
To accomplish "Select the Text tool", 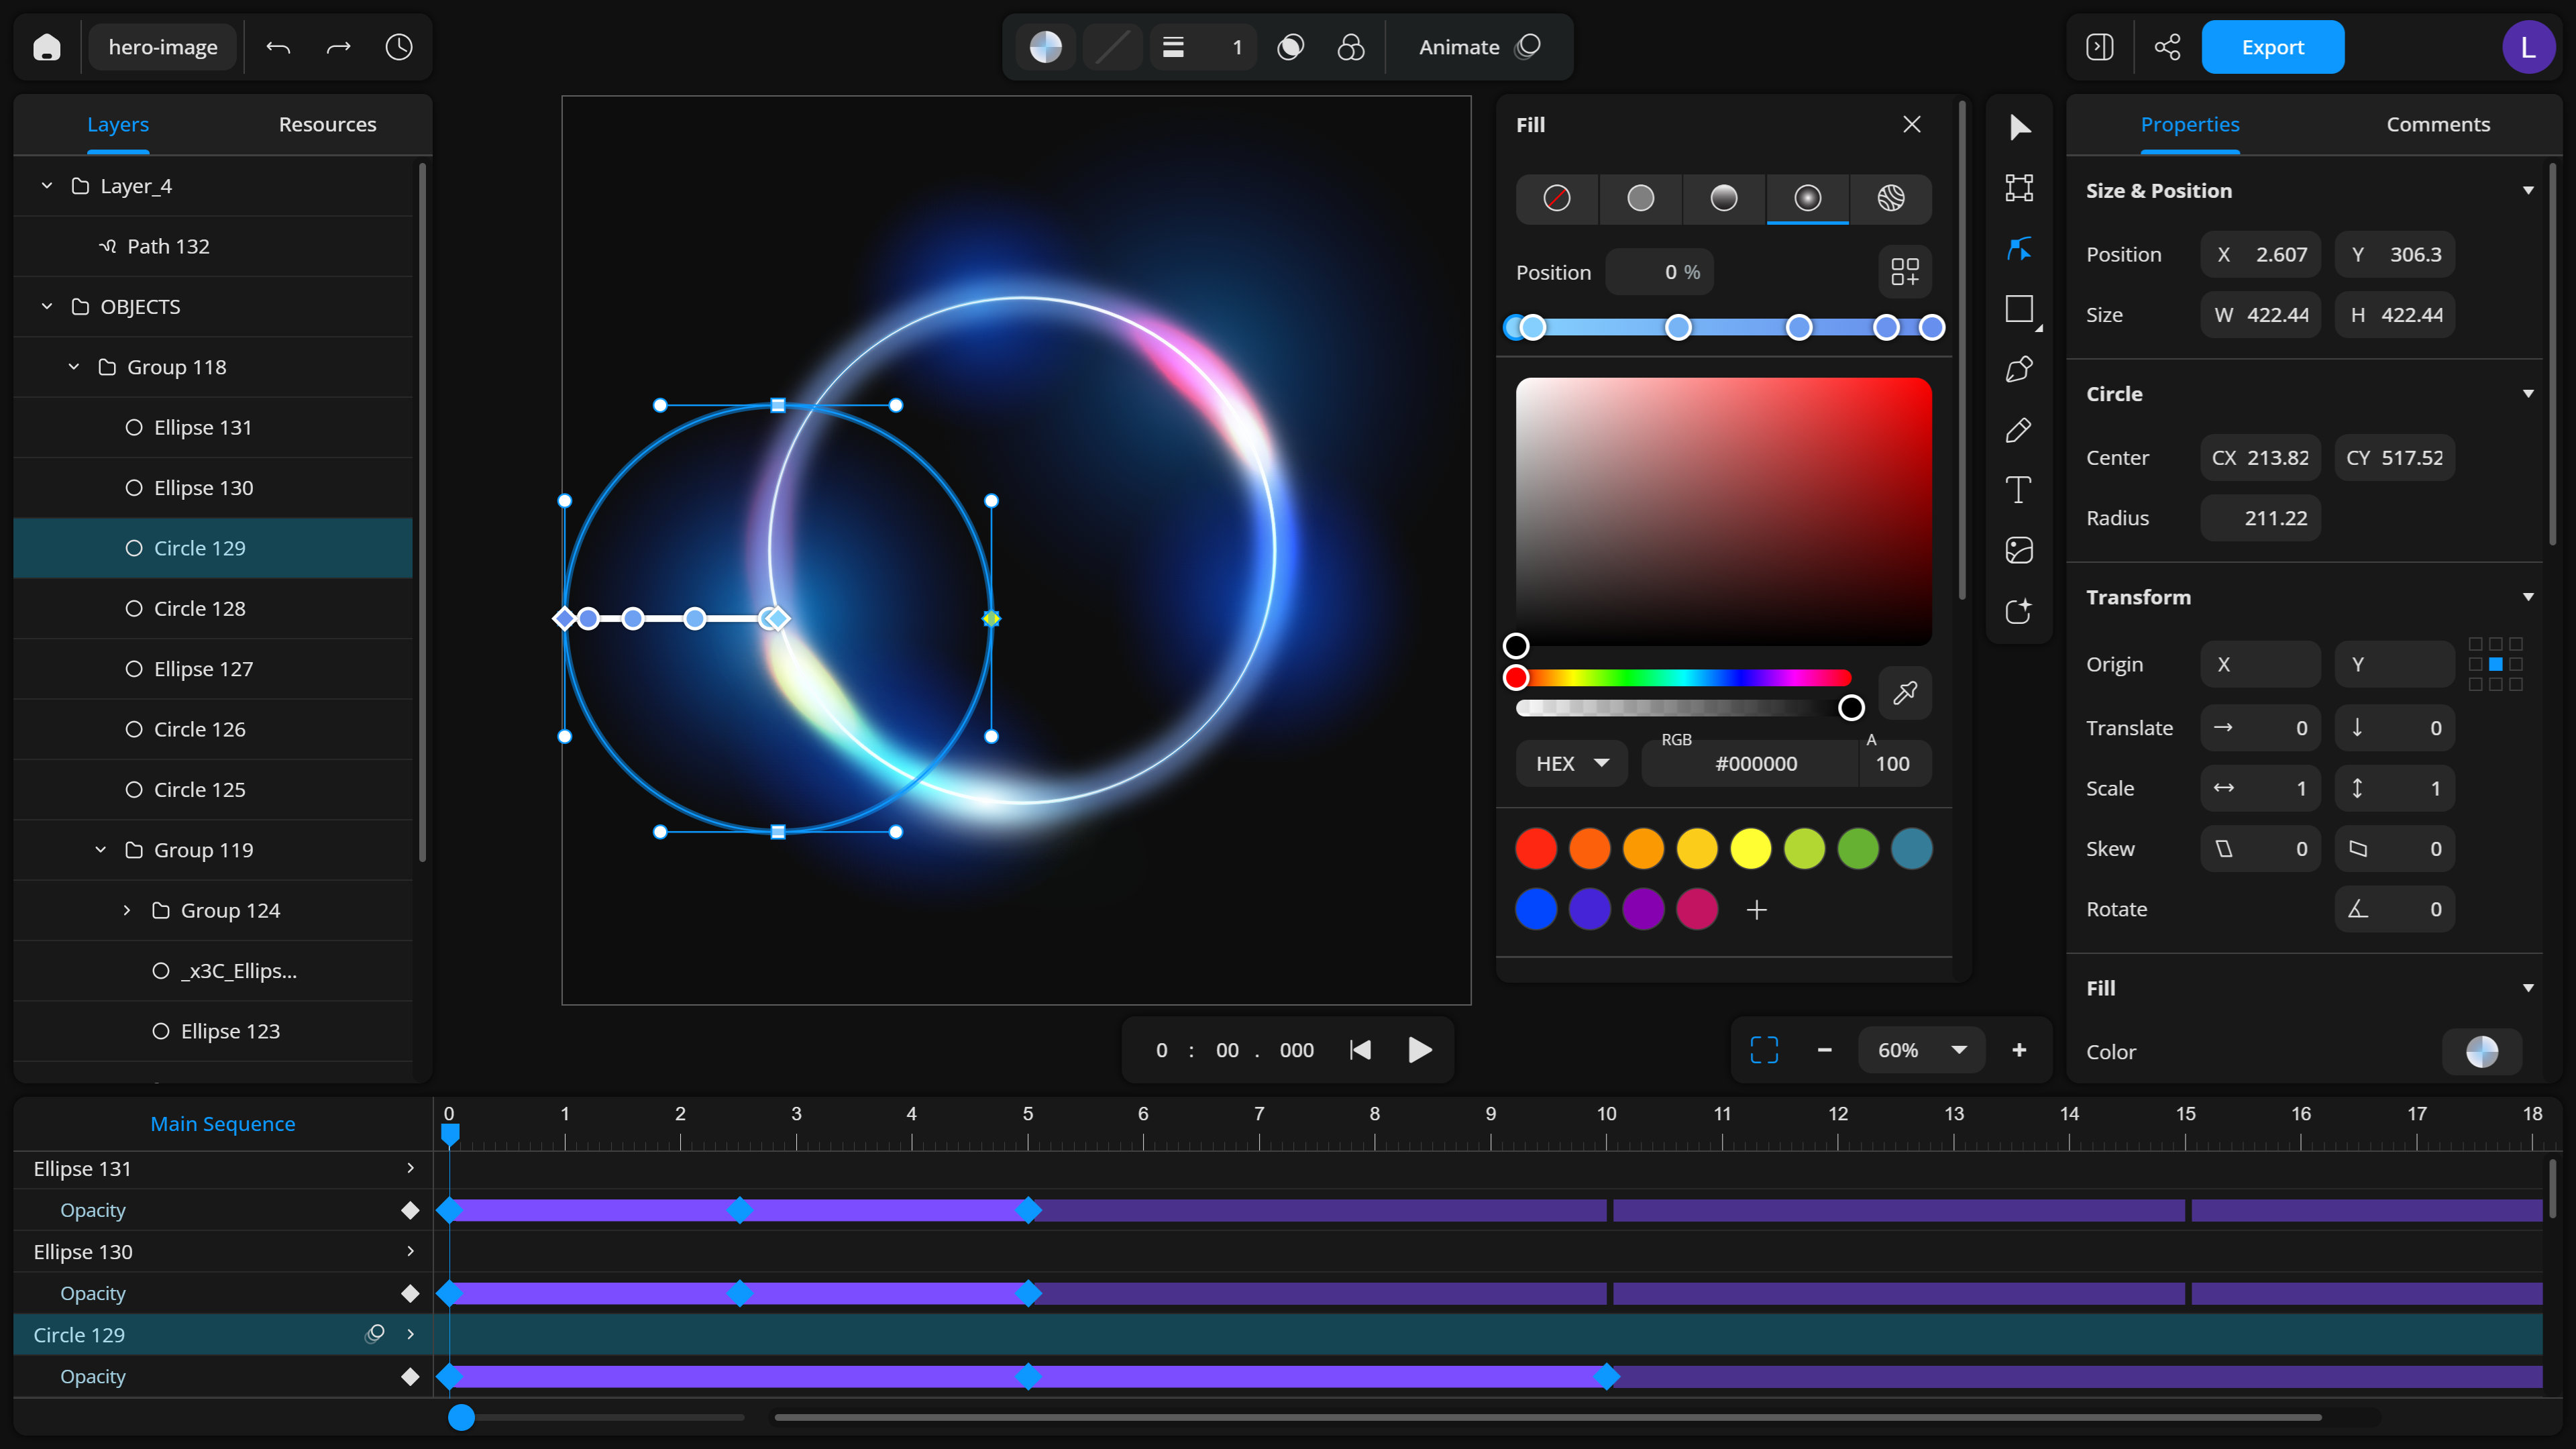I will (2018, 490).
